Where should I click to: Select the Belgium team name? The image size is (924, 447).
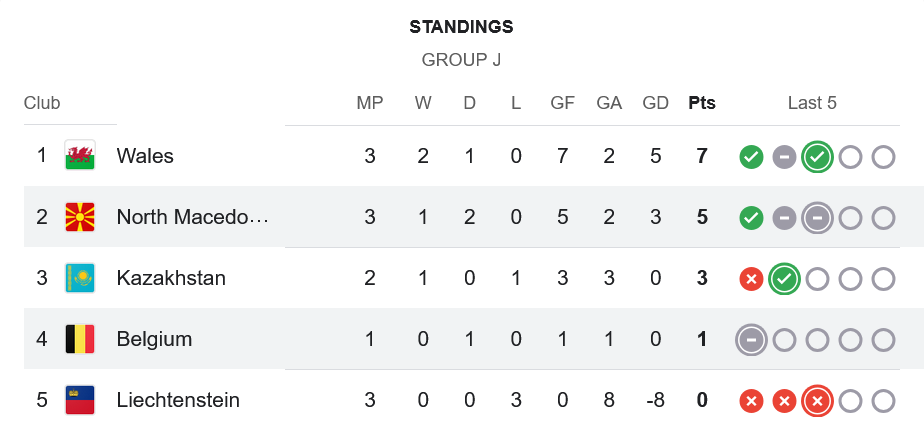154,339
